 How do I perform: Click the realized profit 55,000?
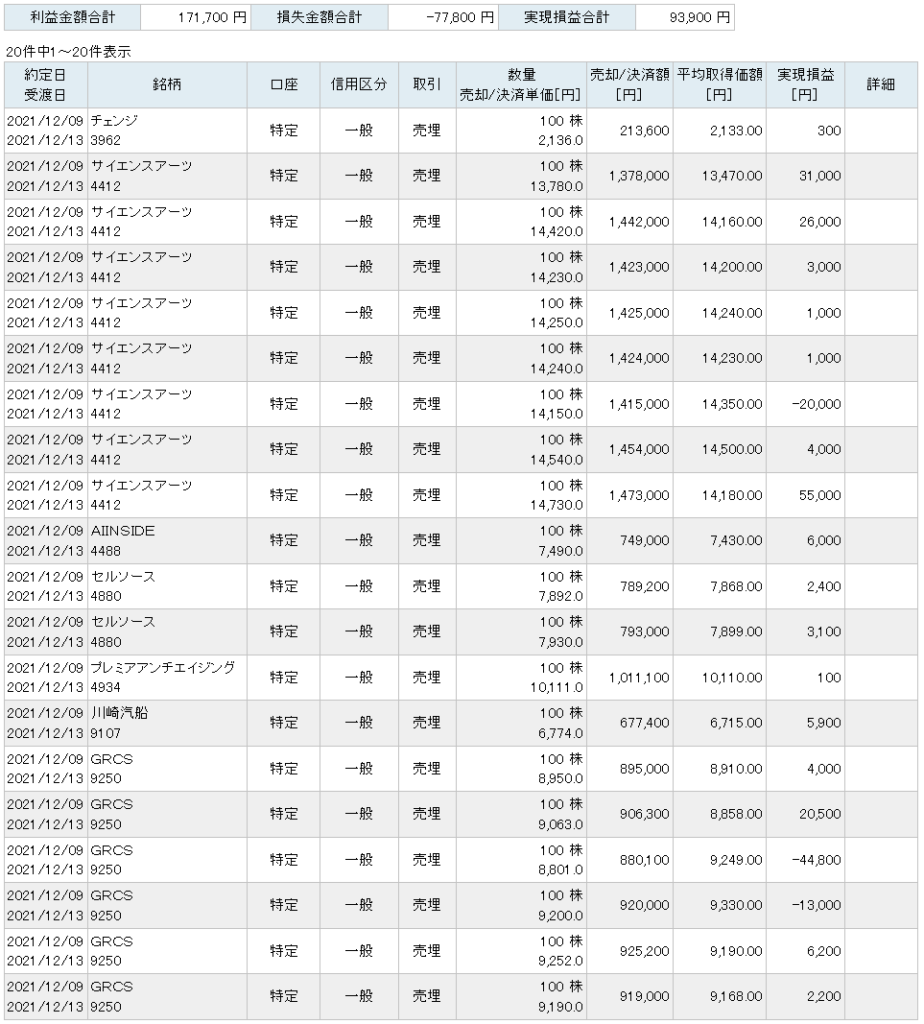(820, 495)
